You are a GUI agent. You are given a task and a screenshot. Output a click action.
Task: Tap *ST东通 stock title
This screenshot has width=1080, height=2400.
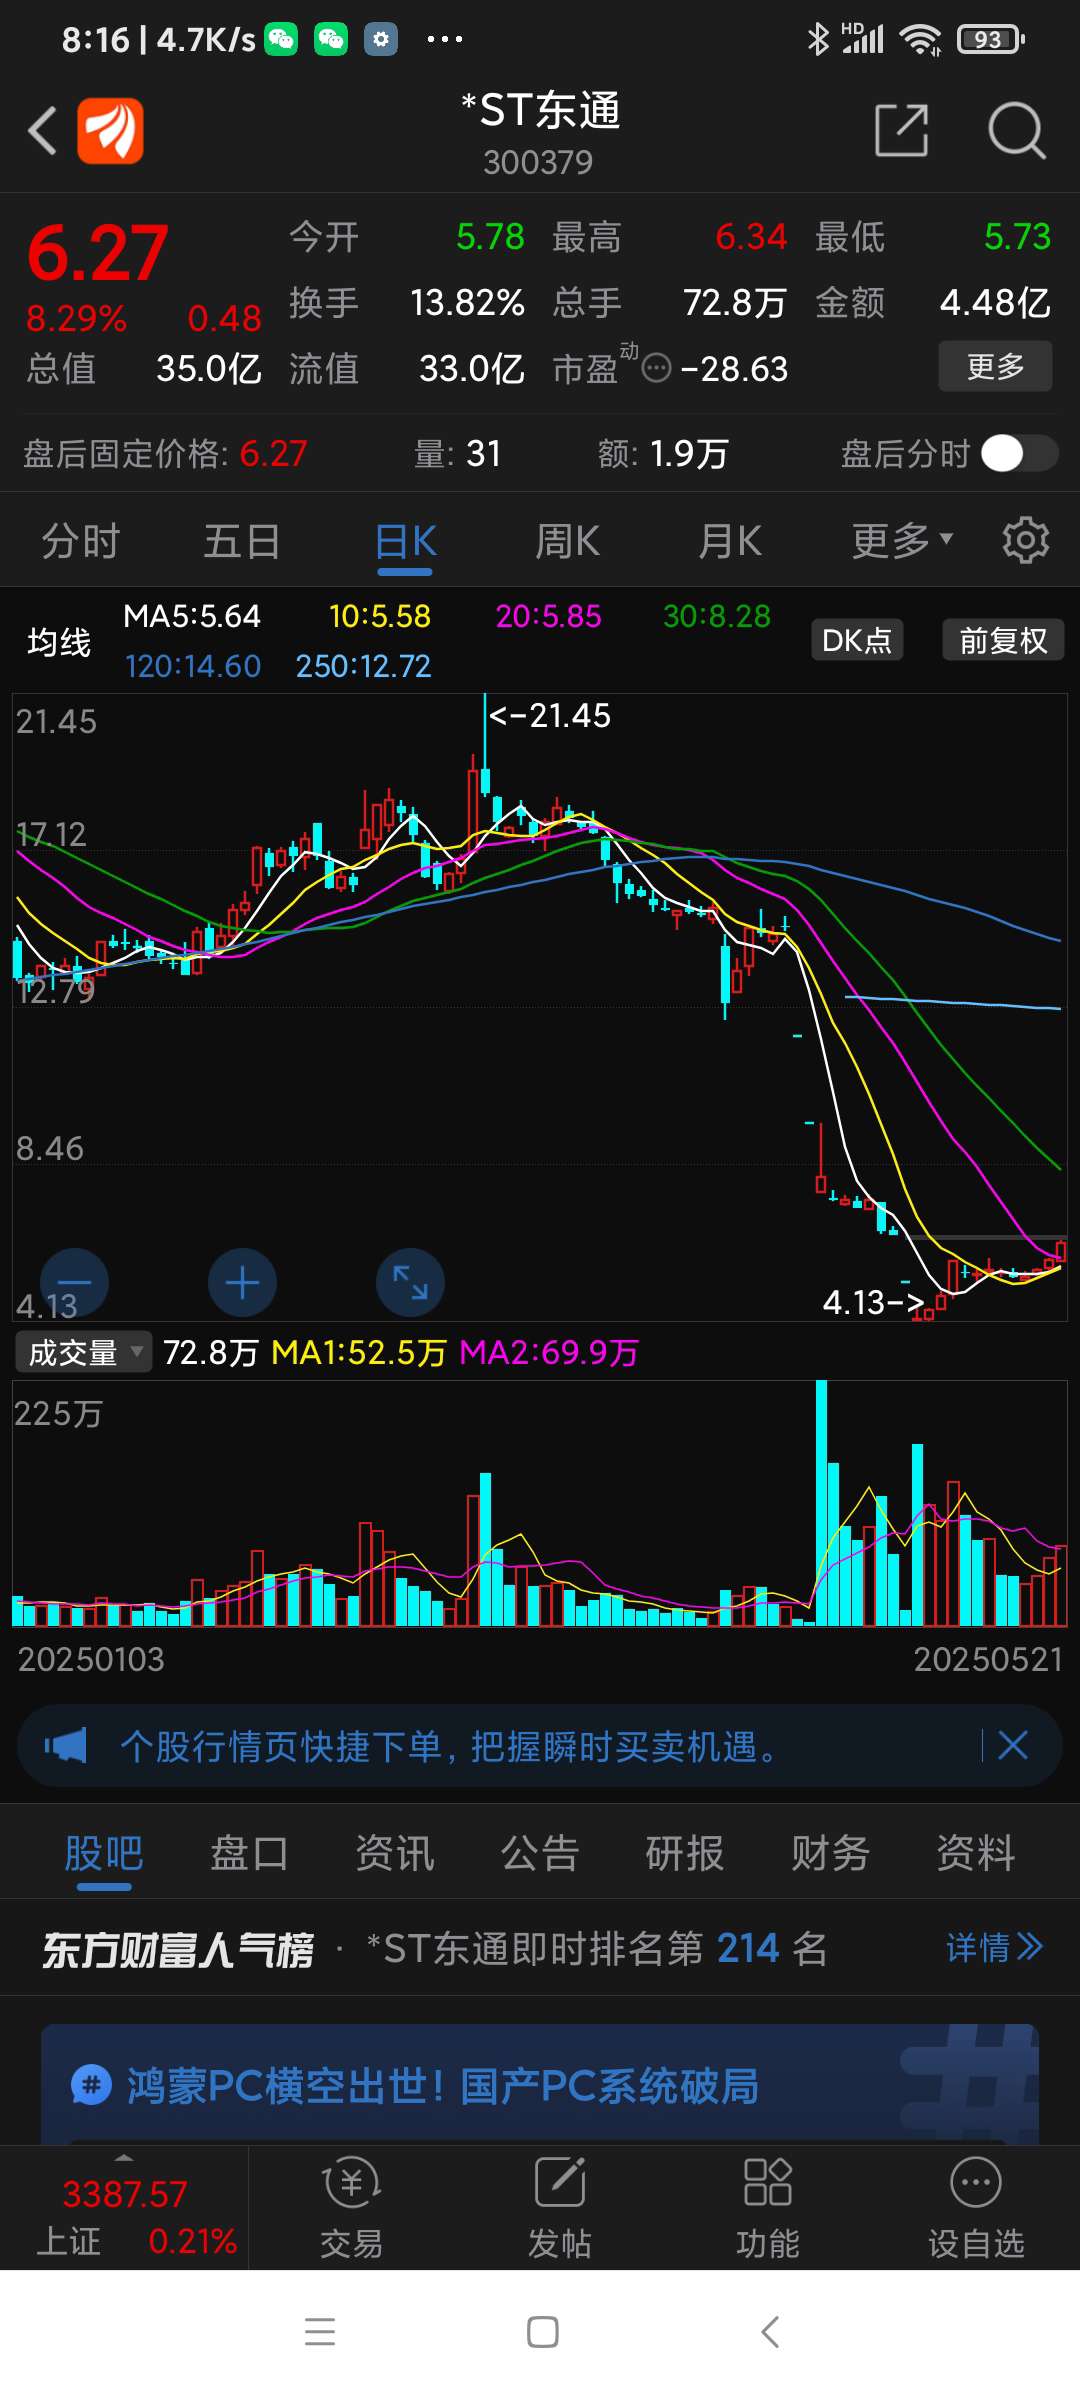[540, 110]
